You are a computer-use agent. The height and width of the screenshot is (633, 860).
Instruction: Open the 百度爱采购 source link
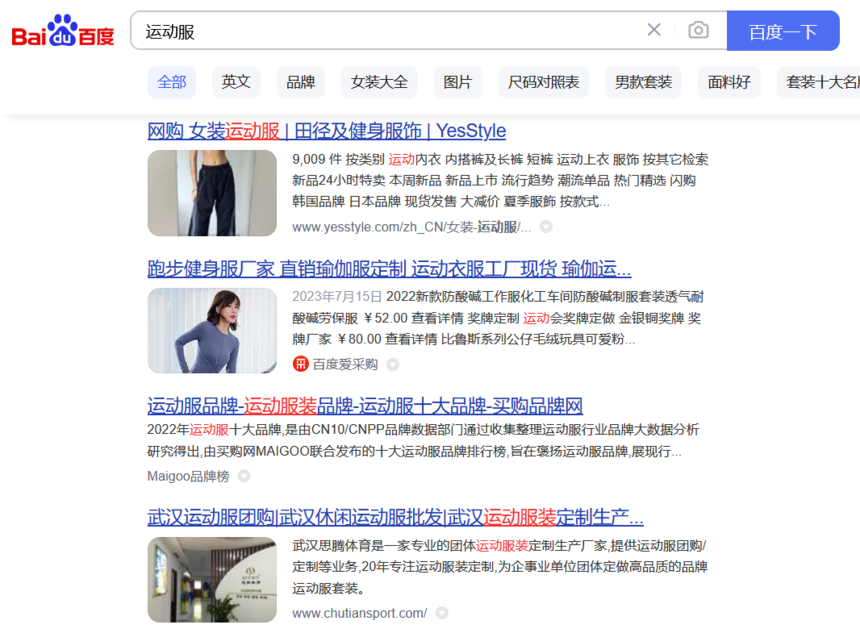tap(345, 364)
